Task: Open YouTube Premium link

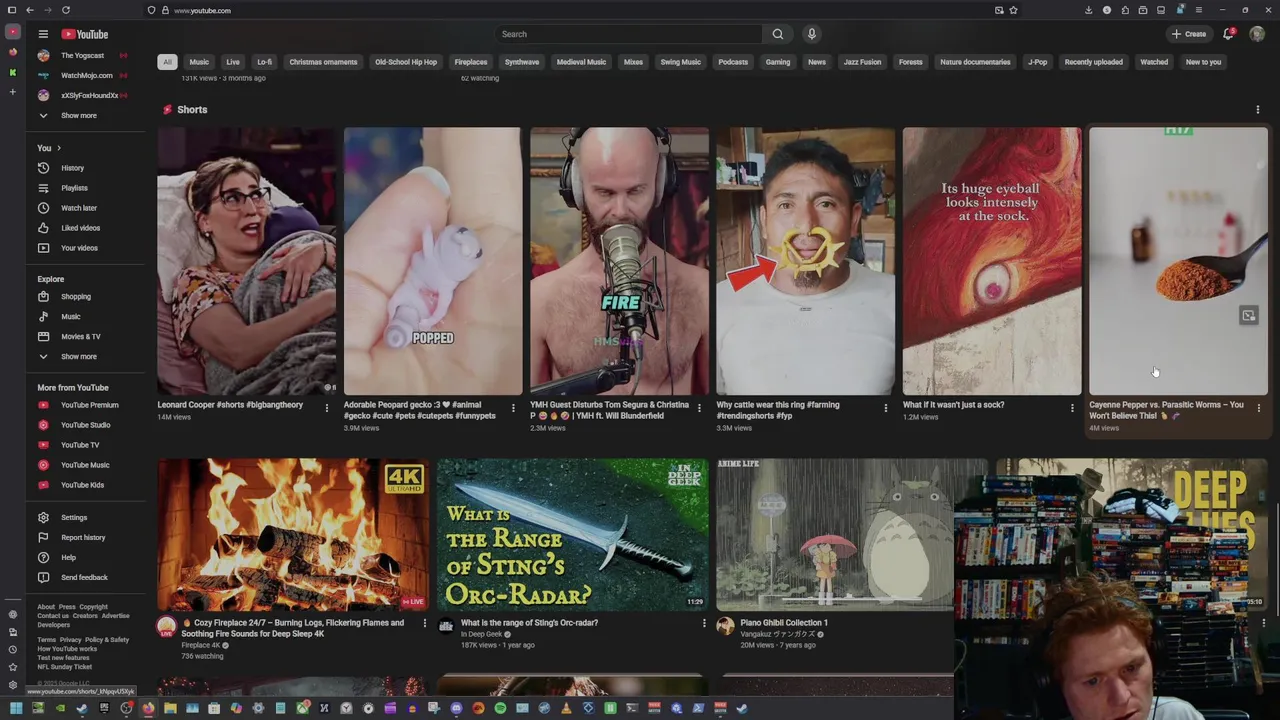Action: pos(91,405)
